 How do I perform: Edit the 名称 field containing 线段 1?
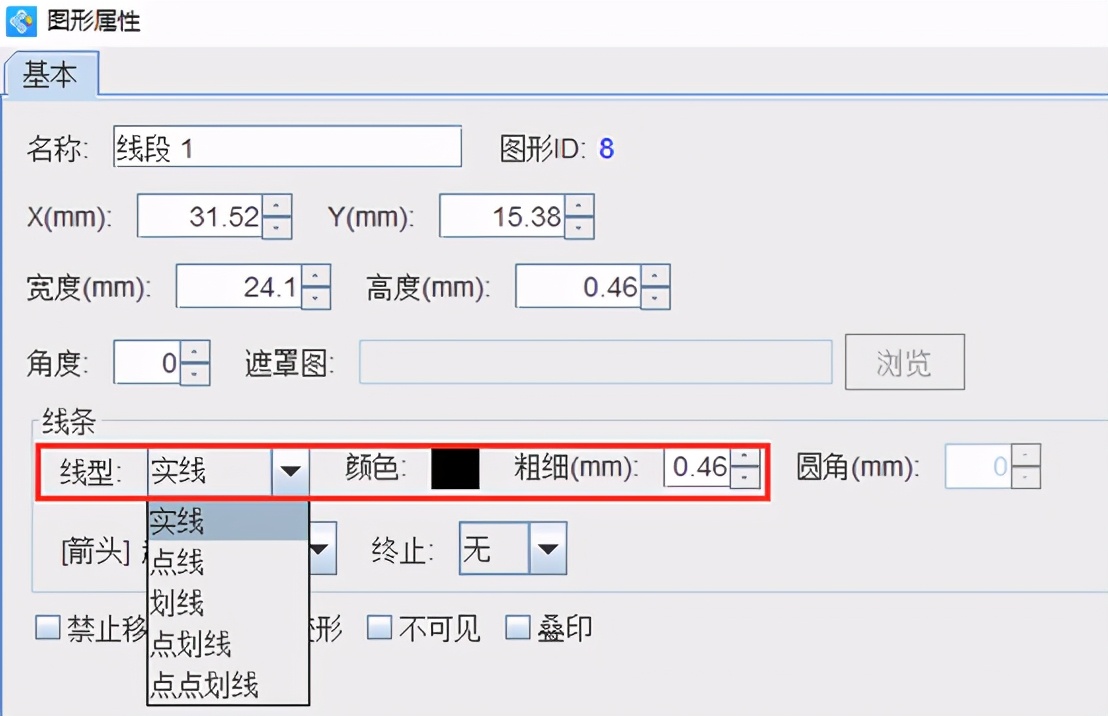pos(287,146)
